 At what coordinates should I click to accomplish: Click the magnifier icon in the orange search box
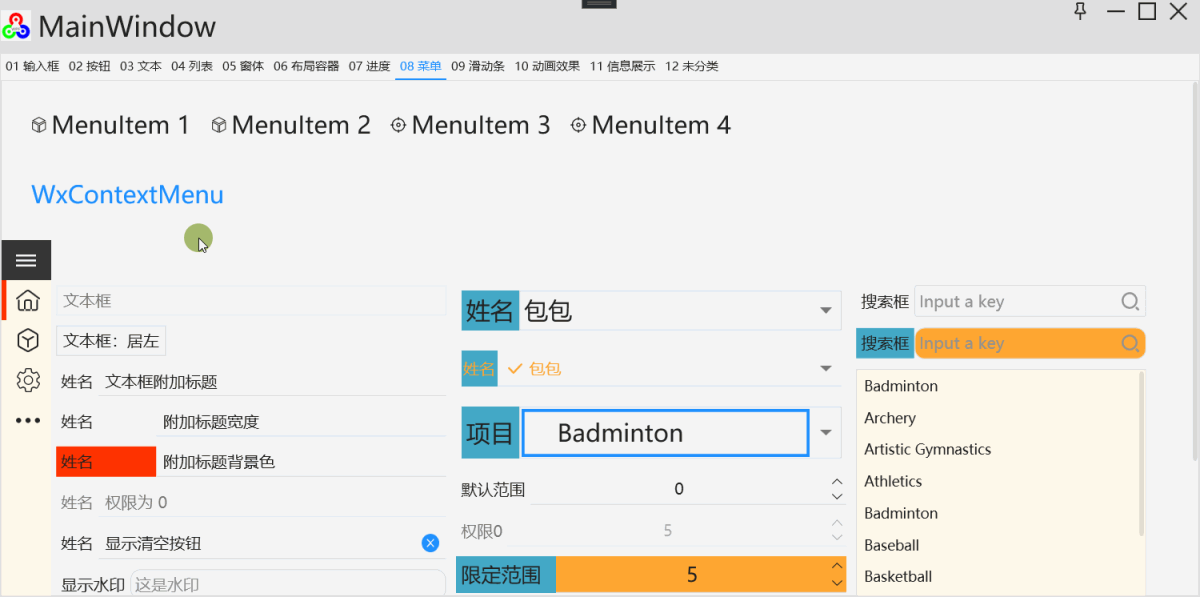tap(1129, 343)
